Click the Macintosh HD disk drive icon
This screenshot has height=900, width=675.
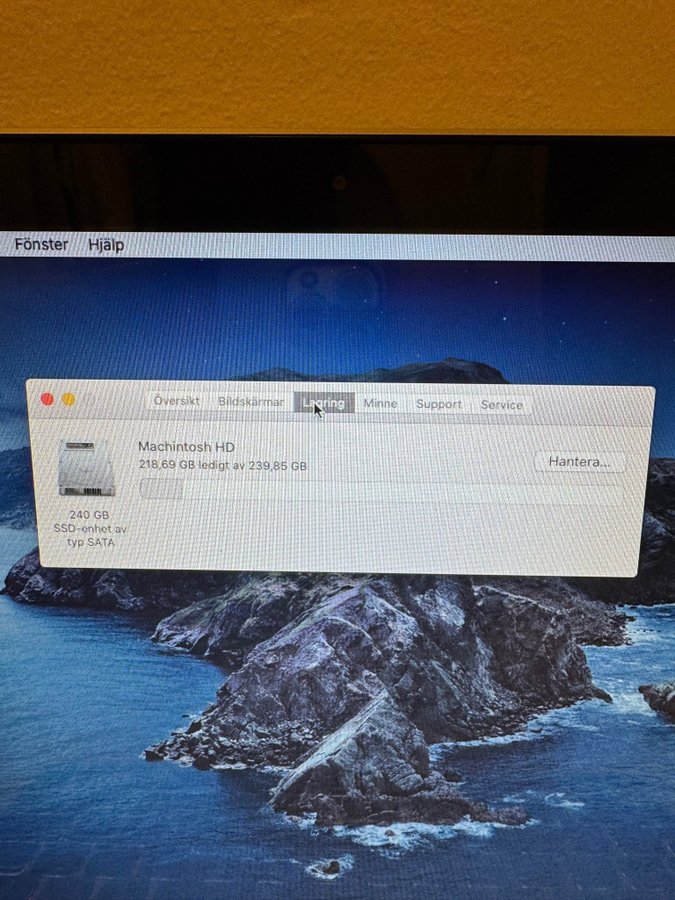tap(86, 468)
